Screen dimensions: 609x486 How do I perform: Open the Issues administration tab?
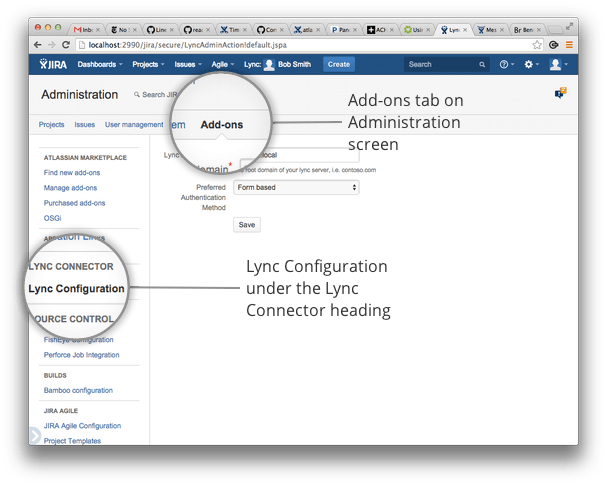(x=85, y=125)
